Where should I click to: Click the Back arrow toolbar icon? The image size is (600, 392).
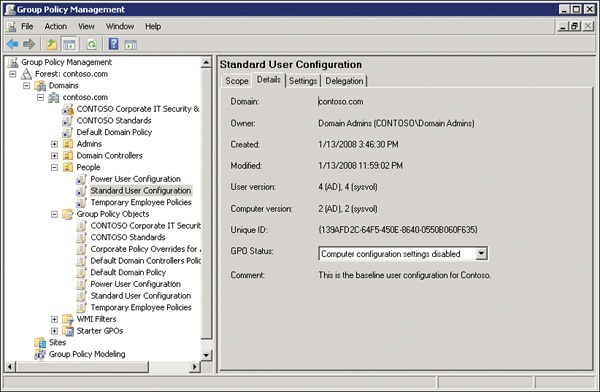pos(13,44)
